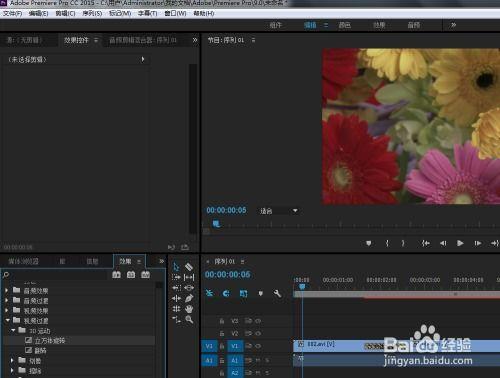Show more workspaces with chevron
Image resolution: width=500 pixels, height=378 pixels.
point(453,25)
